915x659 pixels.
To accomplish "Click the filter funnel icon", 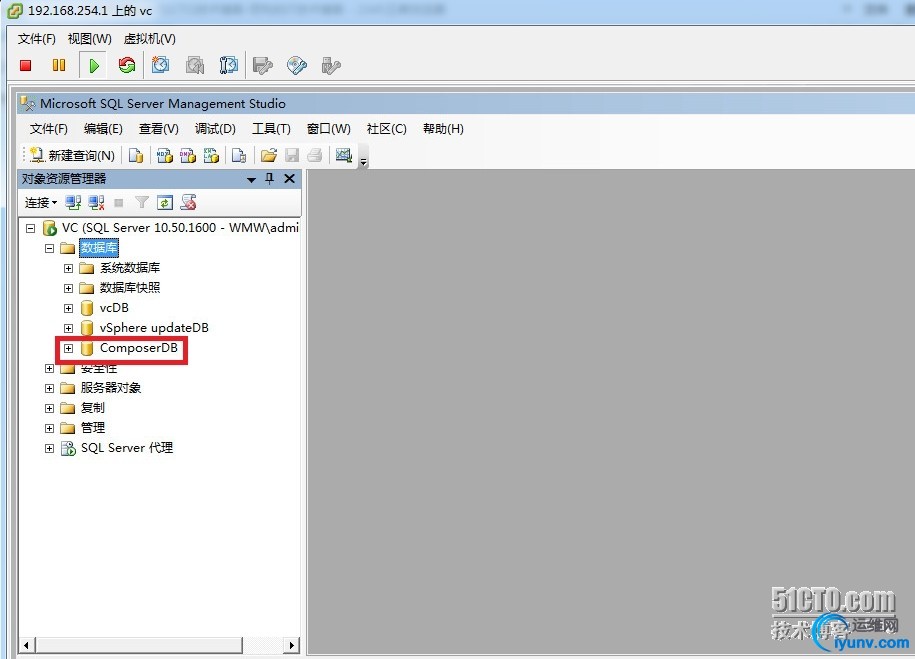I will click(142, 203).
